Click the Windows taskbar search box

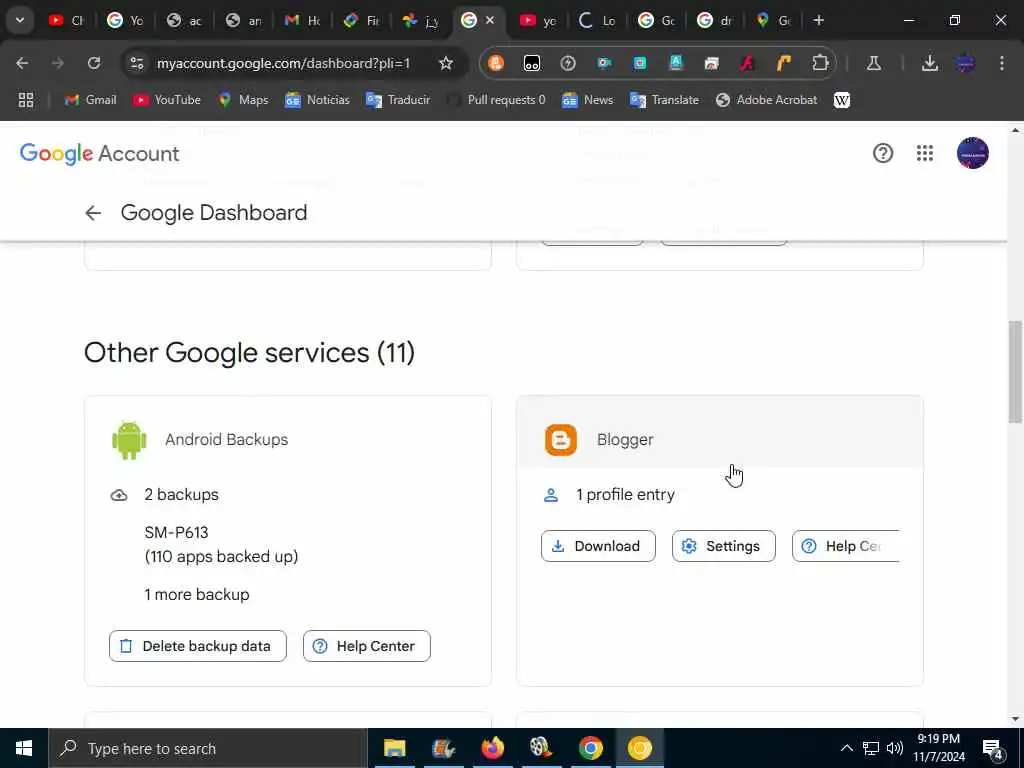[208, 748]
